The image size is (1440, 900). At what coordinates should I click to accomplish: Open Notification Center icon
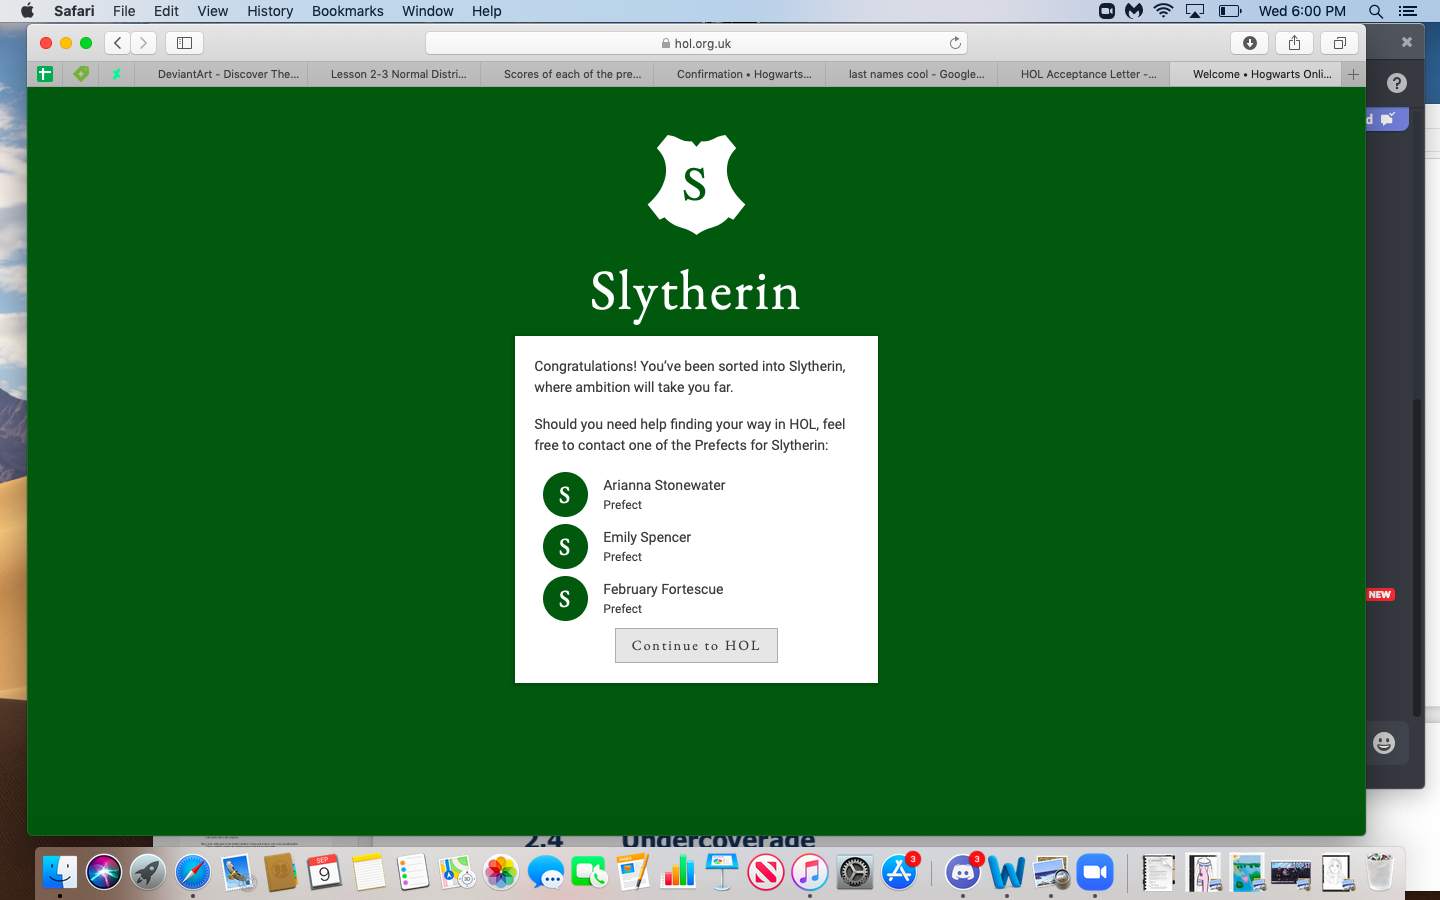click(1408, 11)
